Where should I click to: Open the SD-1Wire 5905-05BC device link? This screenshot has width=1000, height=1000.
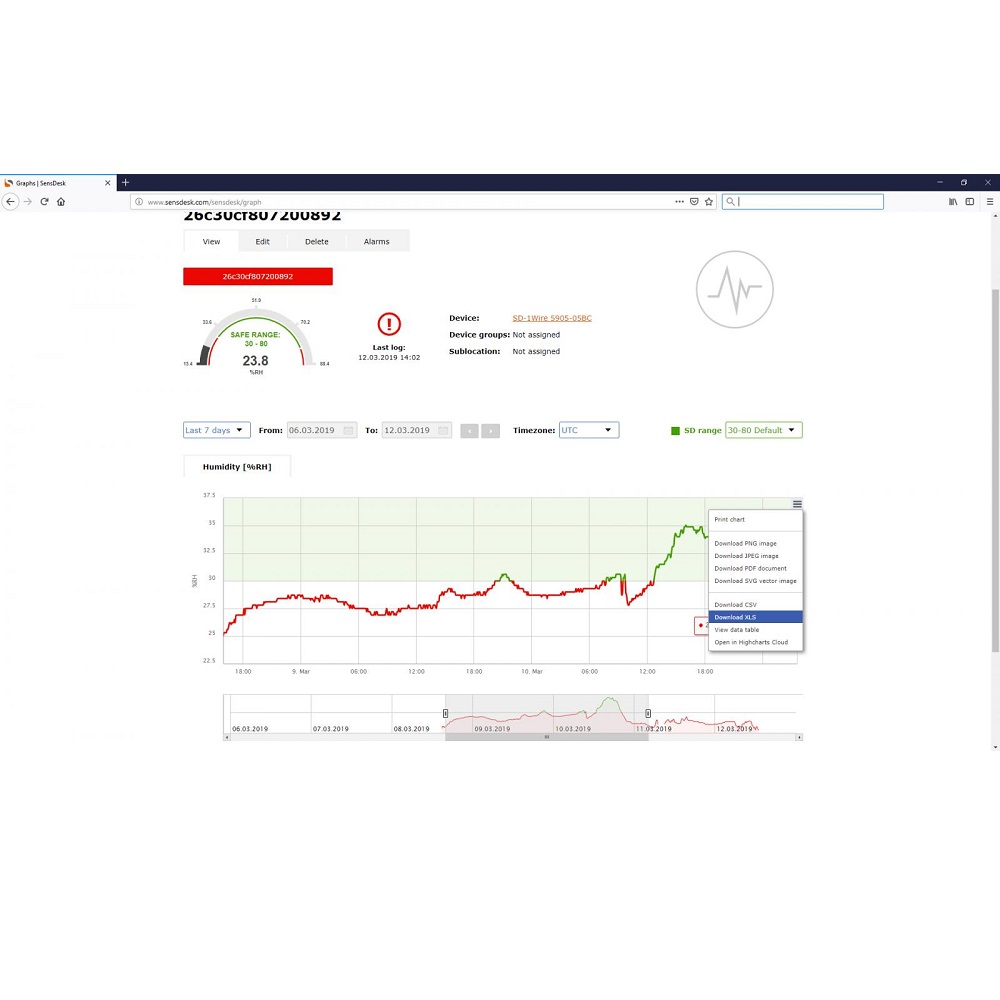click(552, 319)
